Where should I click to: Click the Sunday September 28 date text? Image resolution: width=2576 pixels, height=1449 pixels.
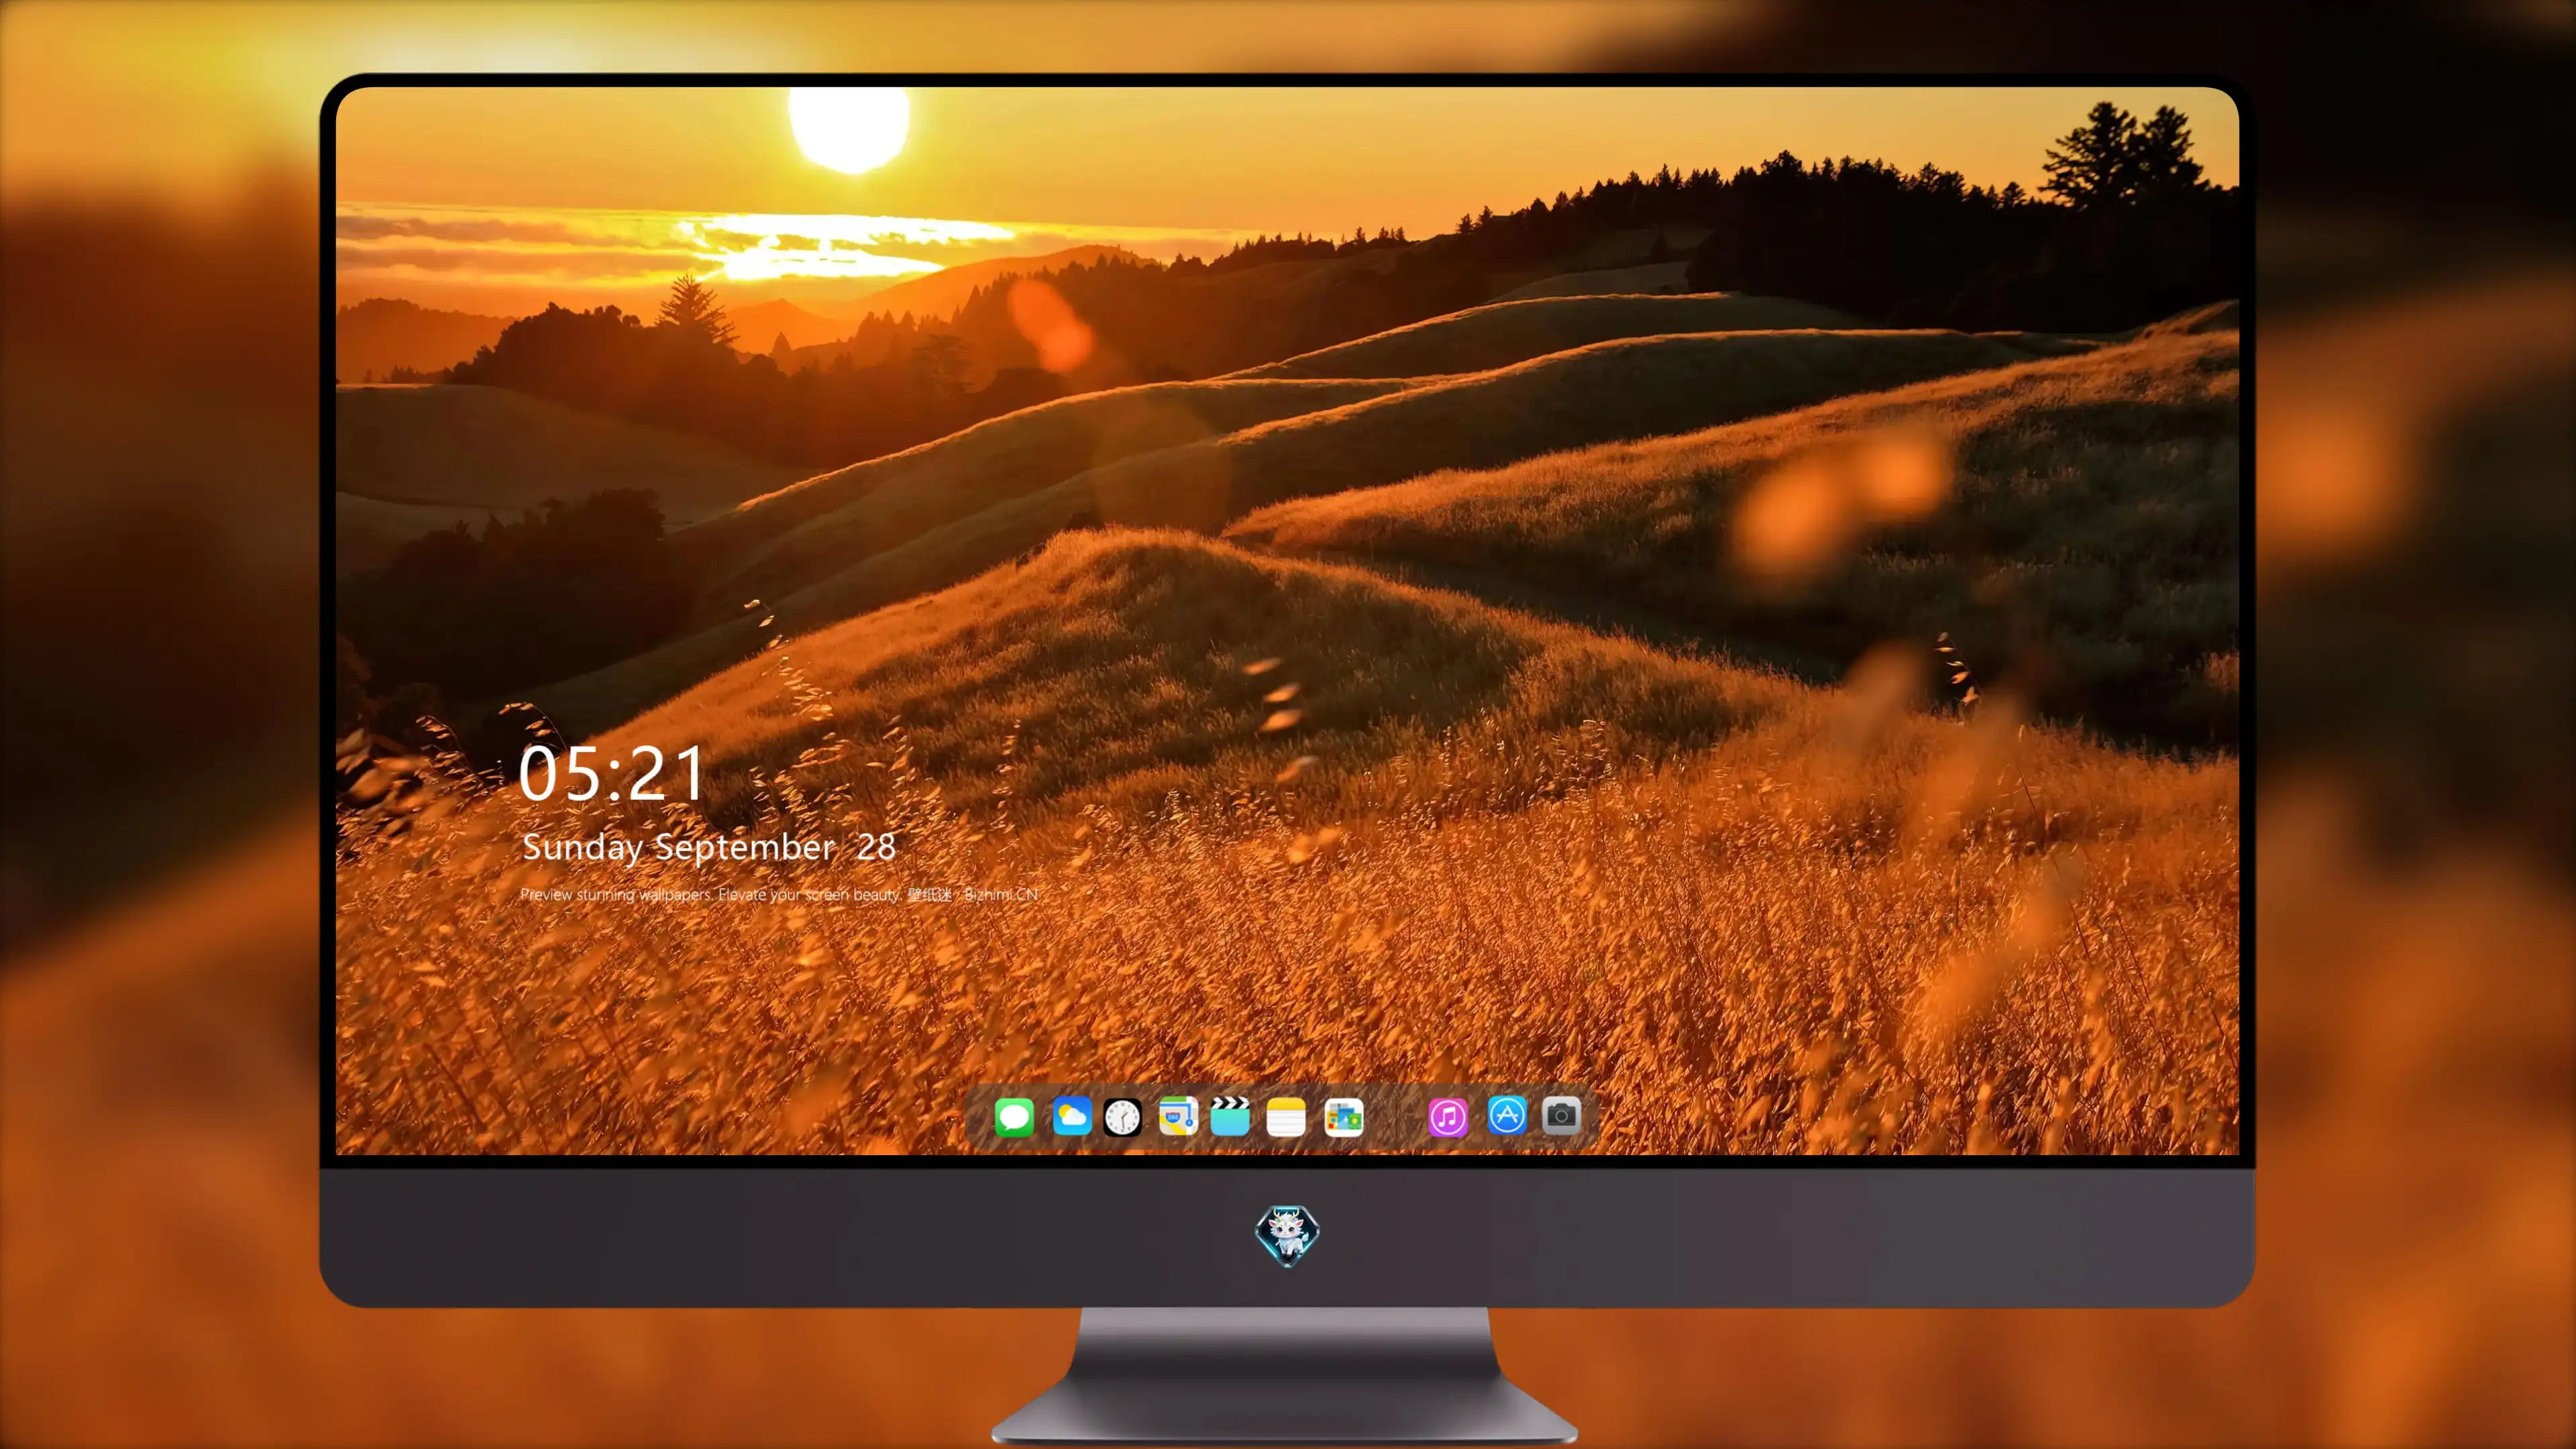[708, 847]
